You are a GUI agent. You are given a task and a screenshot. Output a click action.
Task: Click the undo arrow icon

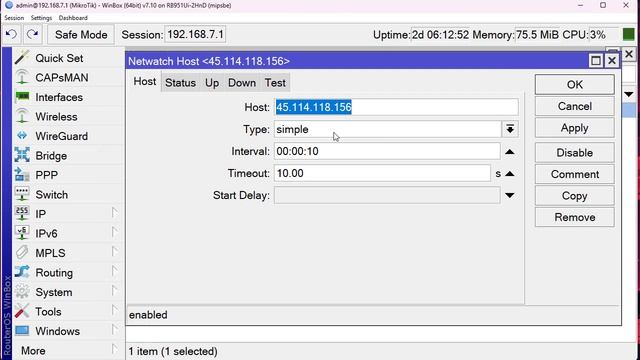coord(11,35)
